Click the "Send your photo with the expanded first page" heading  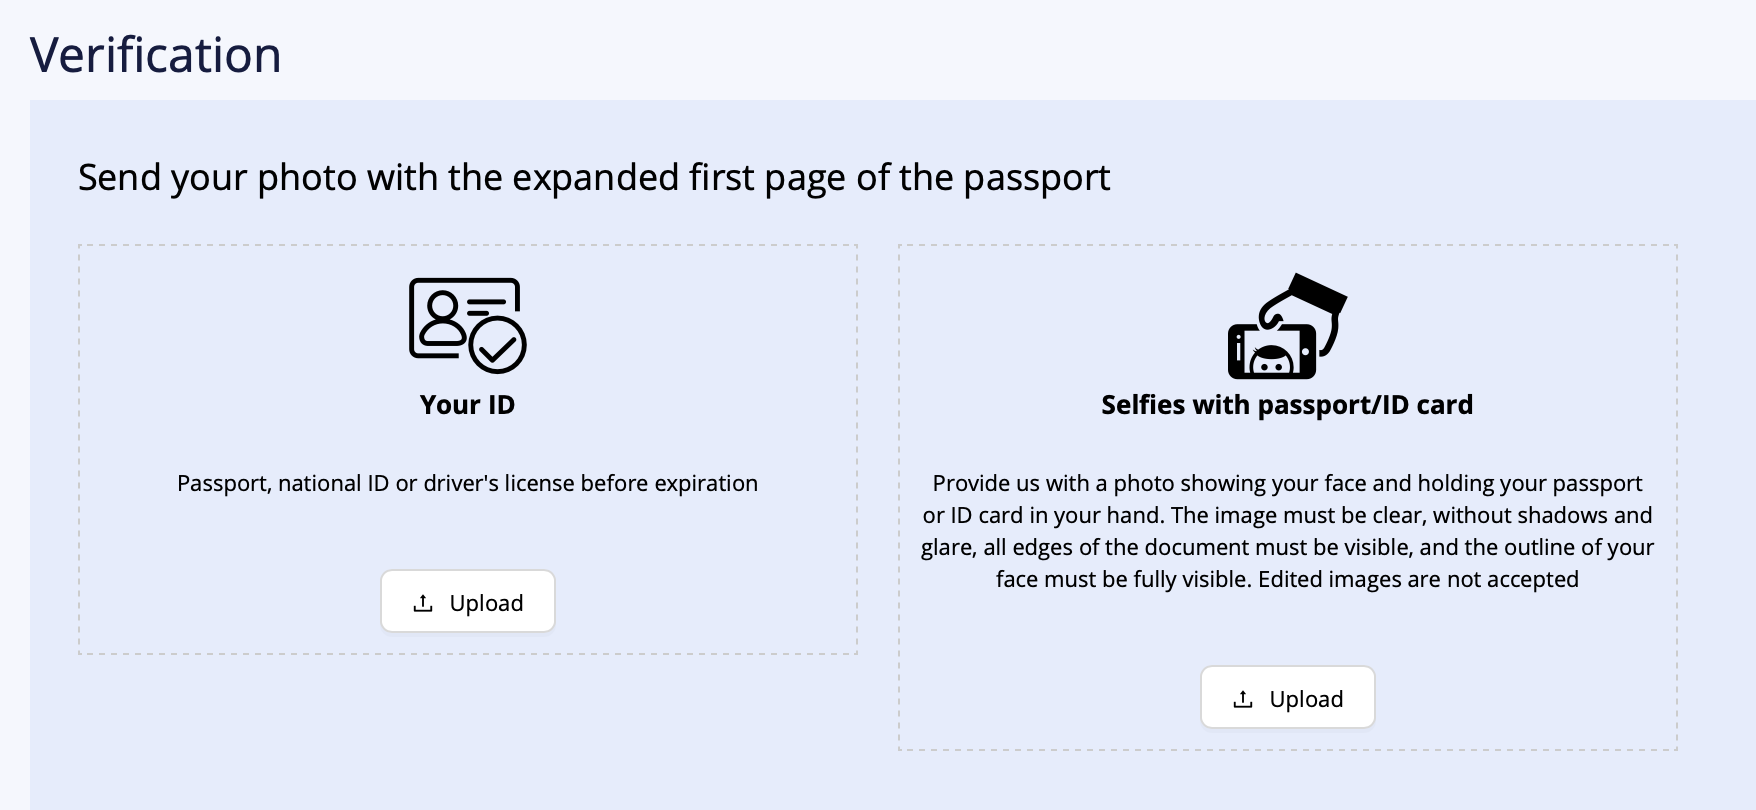tap(594, 178)
